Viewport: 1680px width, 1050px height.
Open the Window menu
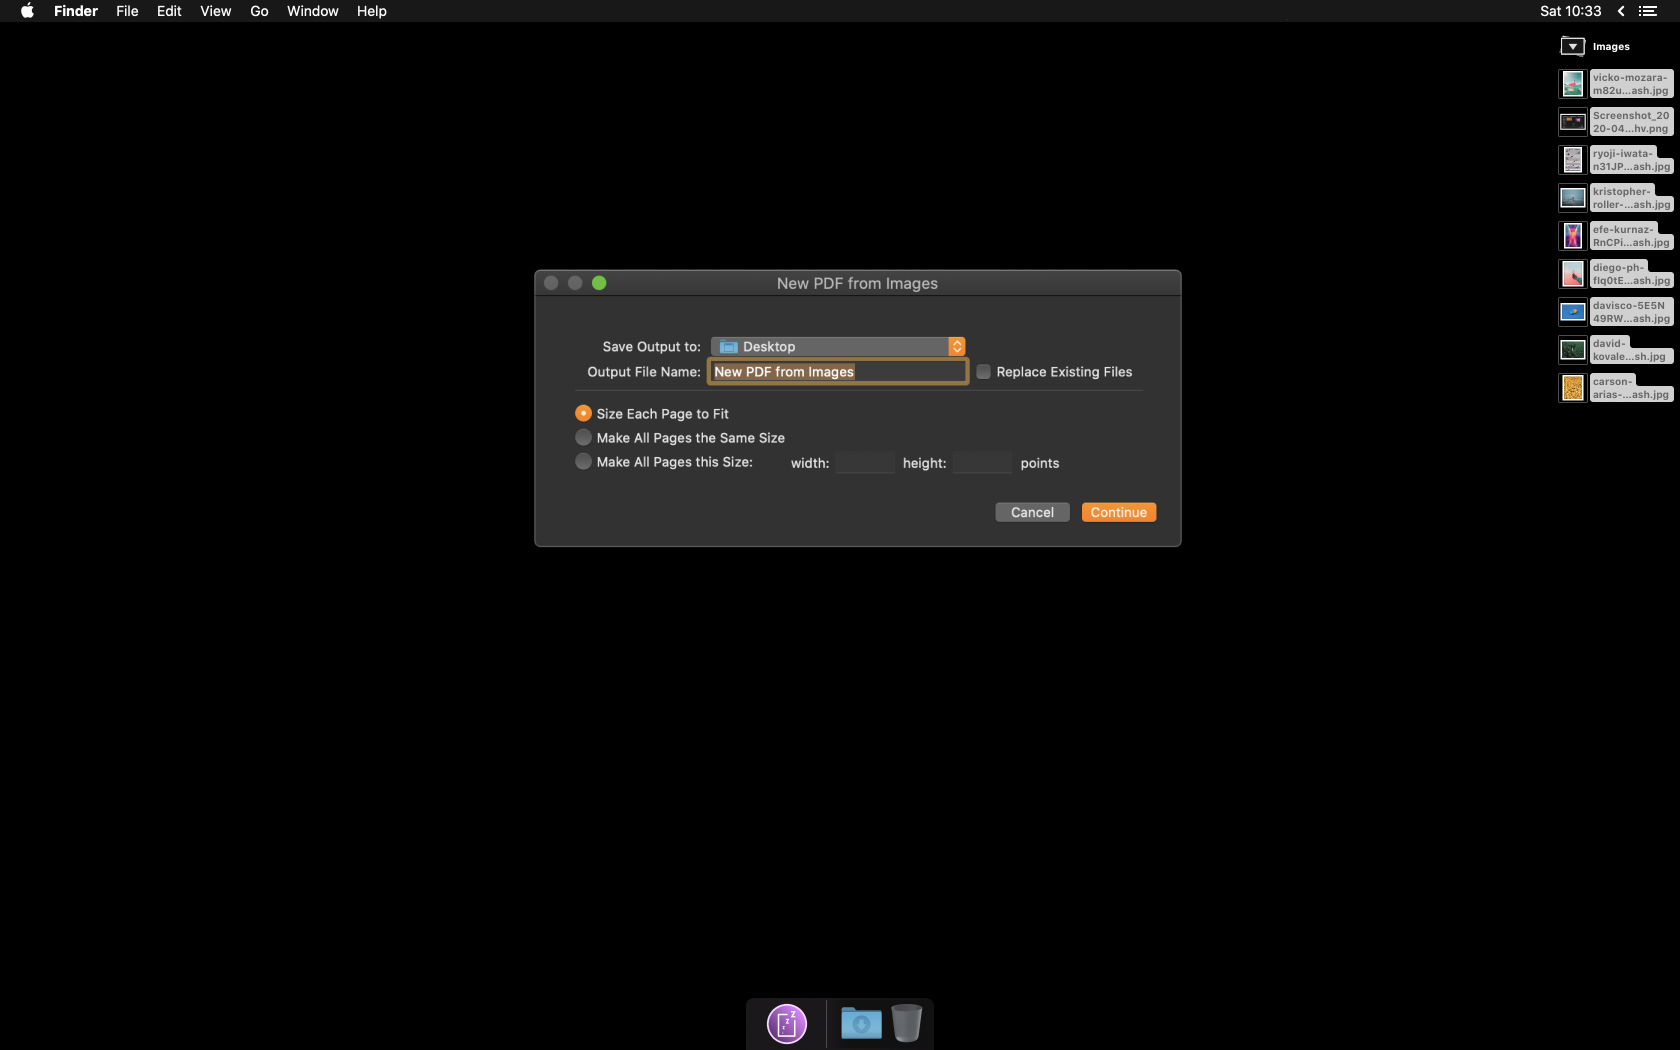pyautogui.click(x=312, y=11)
